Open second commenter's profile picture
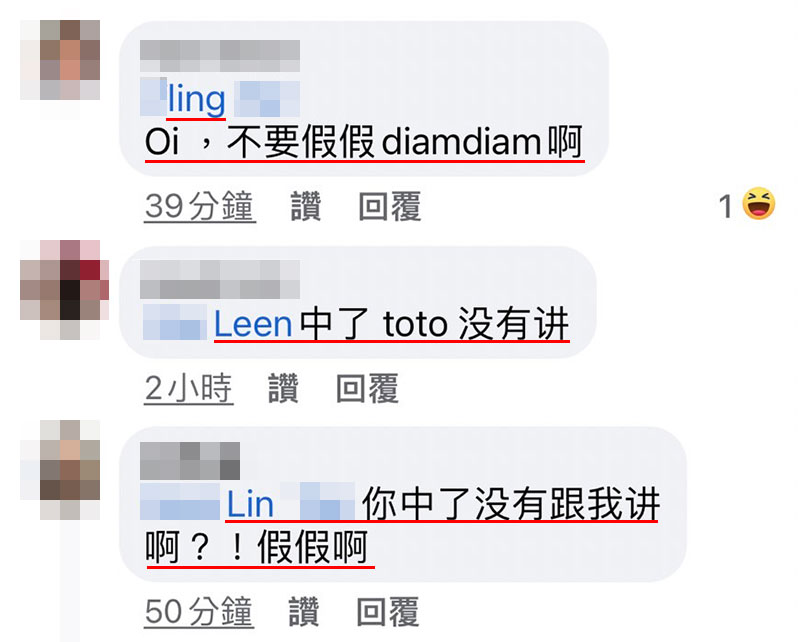Image resolution: width=800 pixels, height=642 pixels. tap(64, 289)
